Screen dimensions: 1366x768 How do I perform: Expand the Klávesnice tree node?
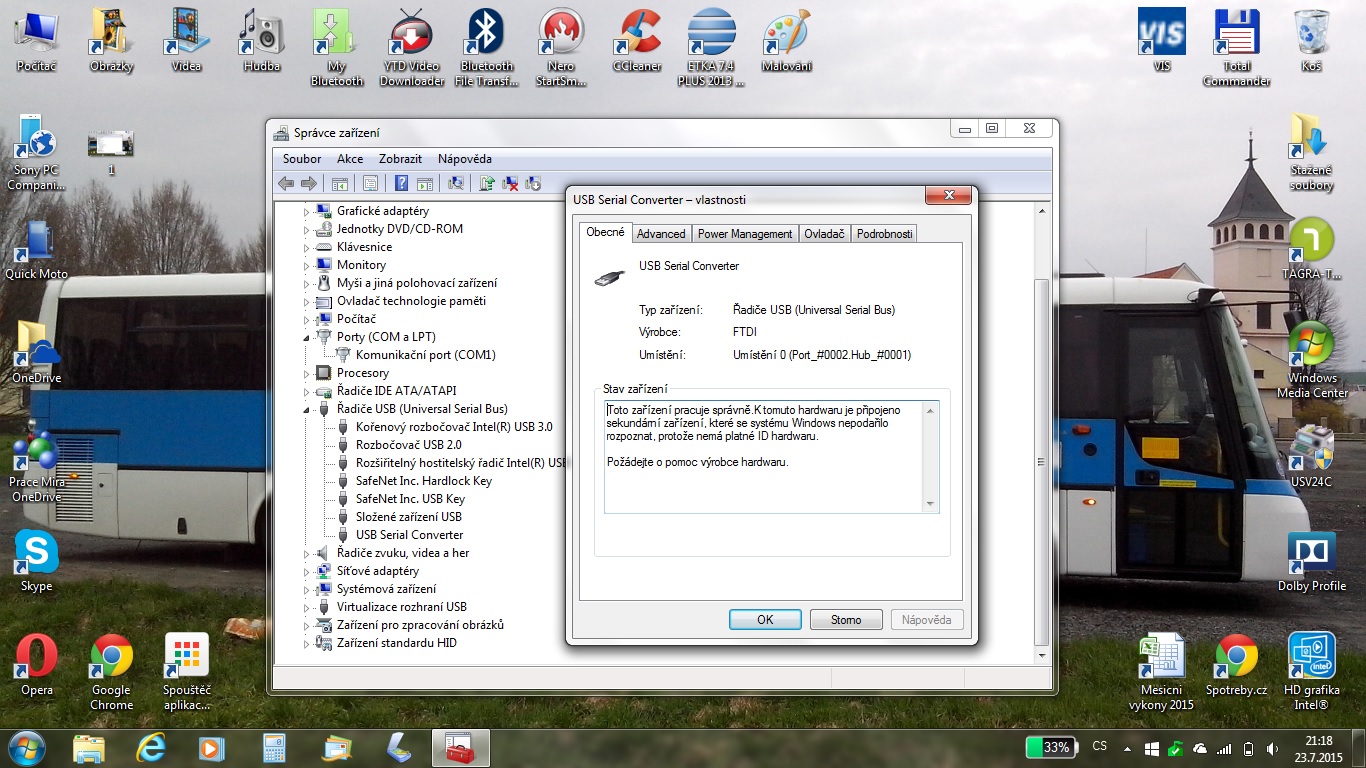(x=307, y=247)
